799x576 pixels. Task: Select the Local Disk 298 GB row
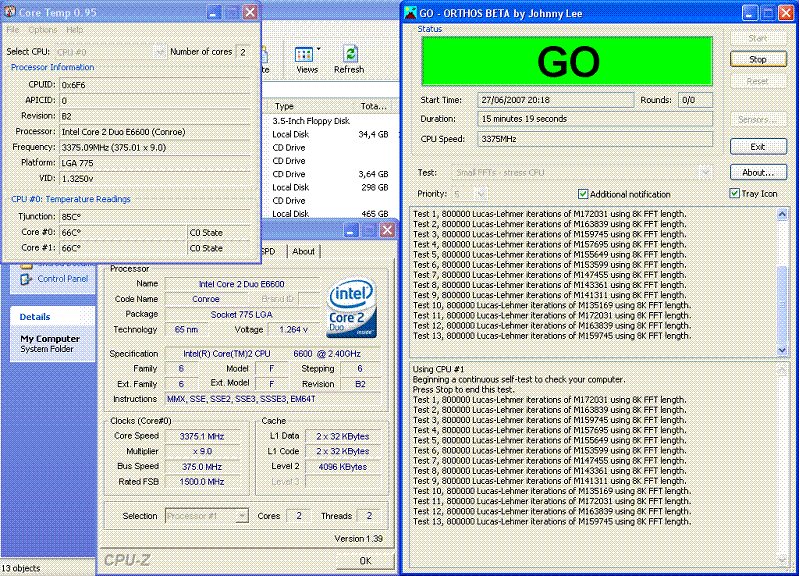coord(331,187)
